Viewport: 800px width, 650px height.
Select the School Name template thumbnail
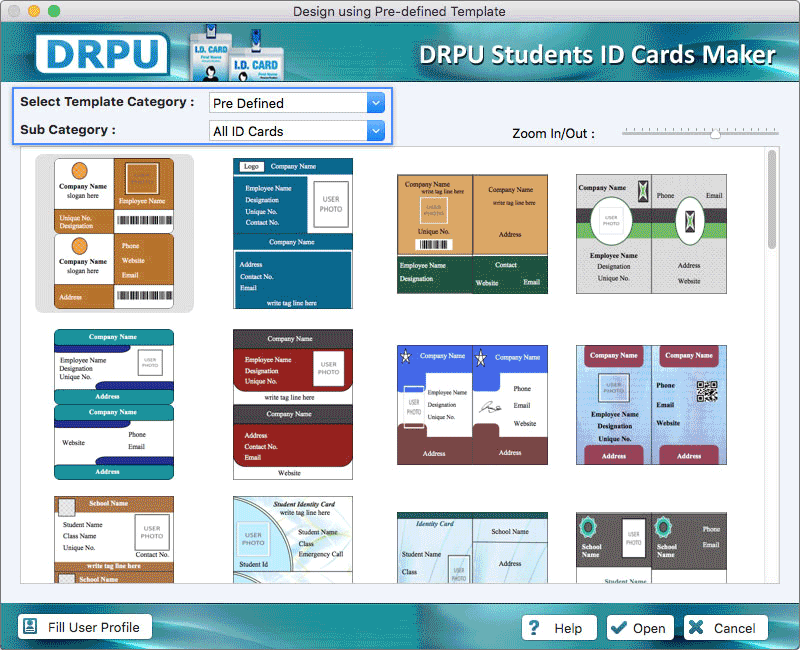coord(113,540)
